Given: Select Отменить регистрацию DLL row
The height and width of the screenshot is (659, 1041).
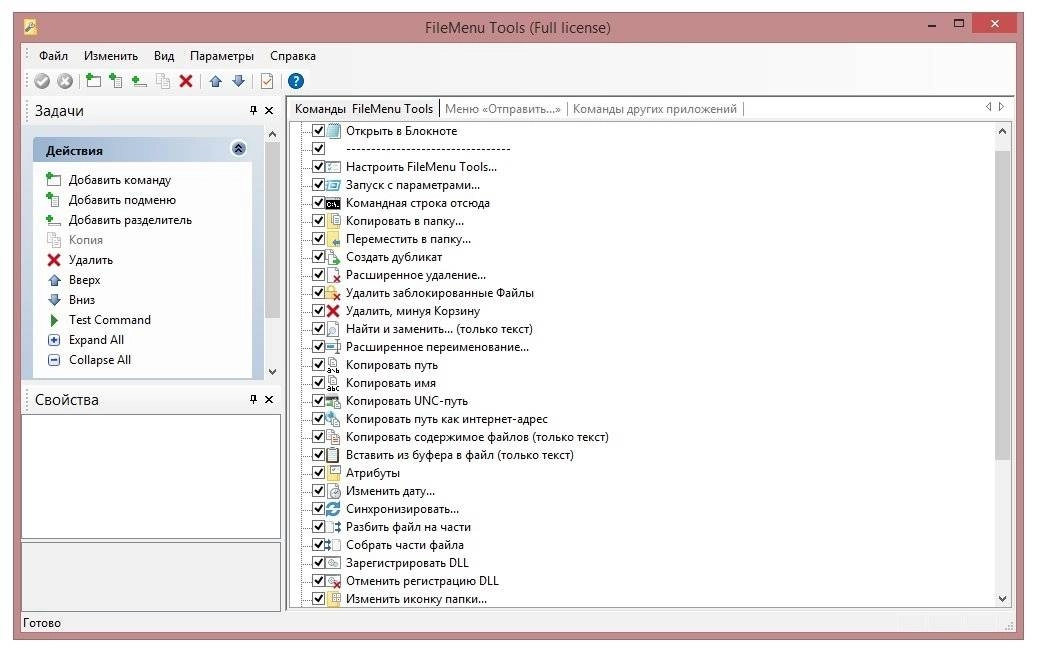Looking at the screenshot, I should pos(422,581).
